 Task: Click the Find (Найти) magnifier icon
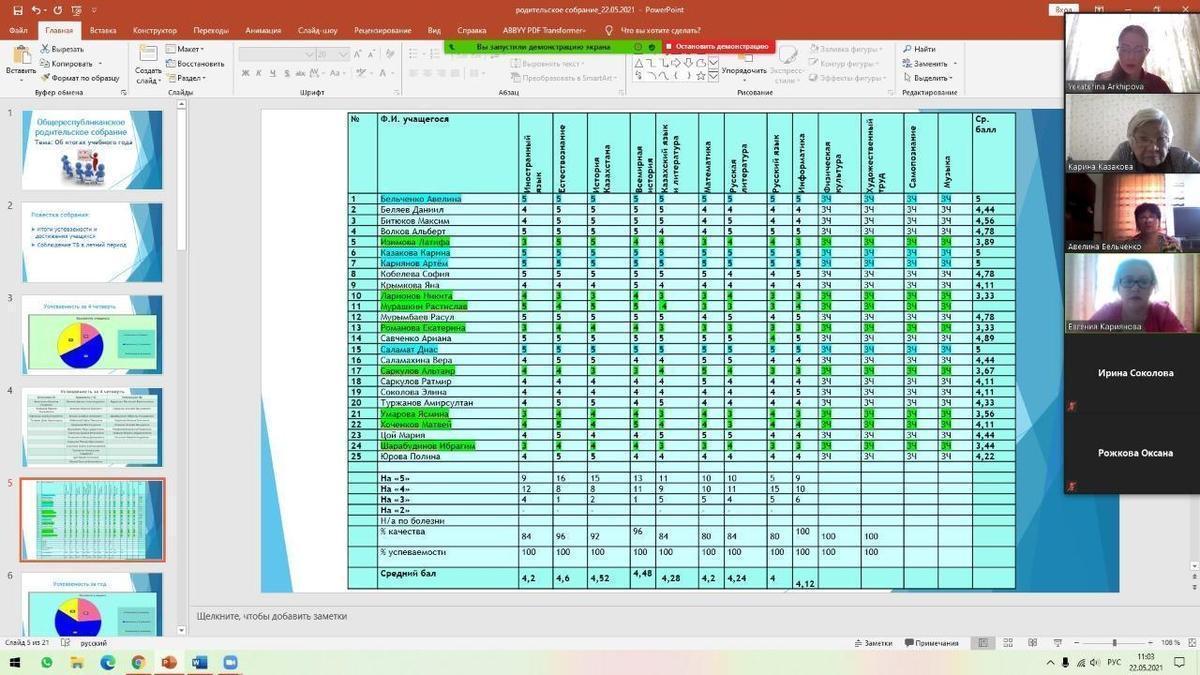pos(906,48)
